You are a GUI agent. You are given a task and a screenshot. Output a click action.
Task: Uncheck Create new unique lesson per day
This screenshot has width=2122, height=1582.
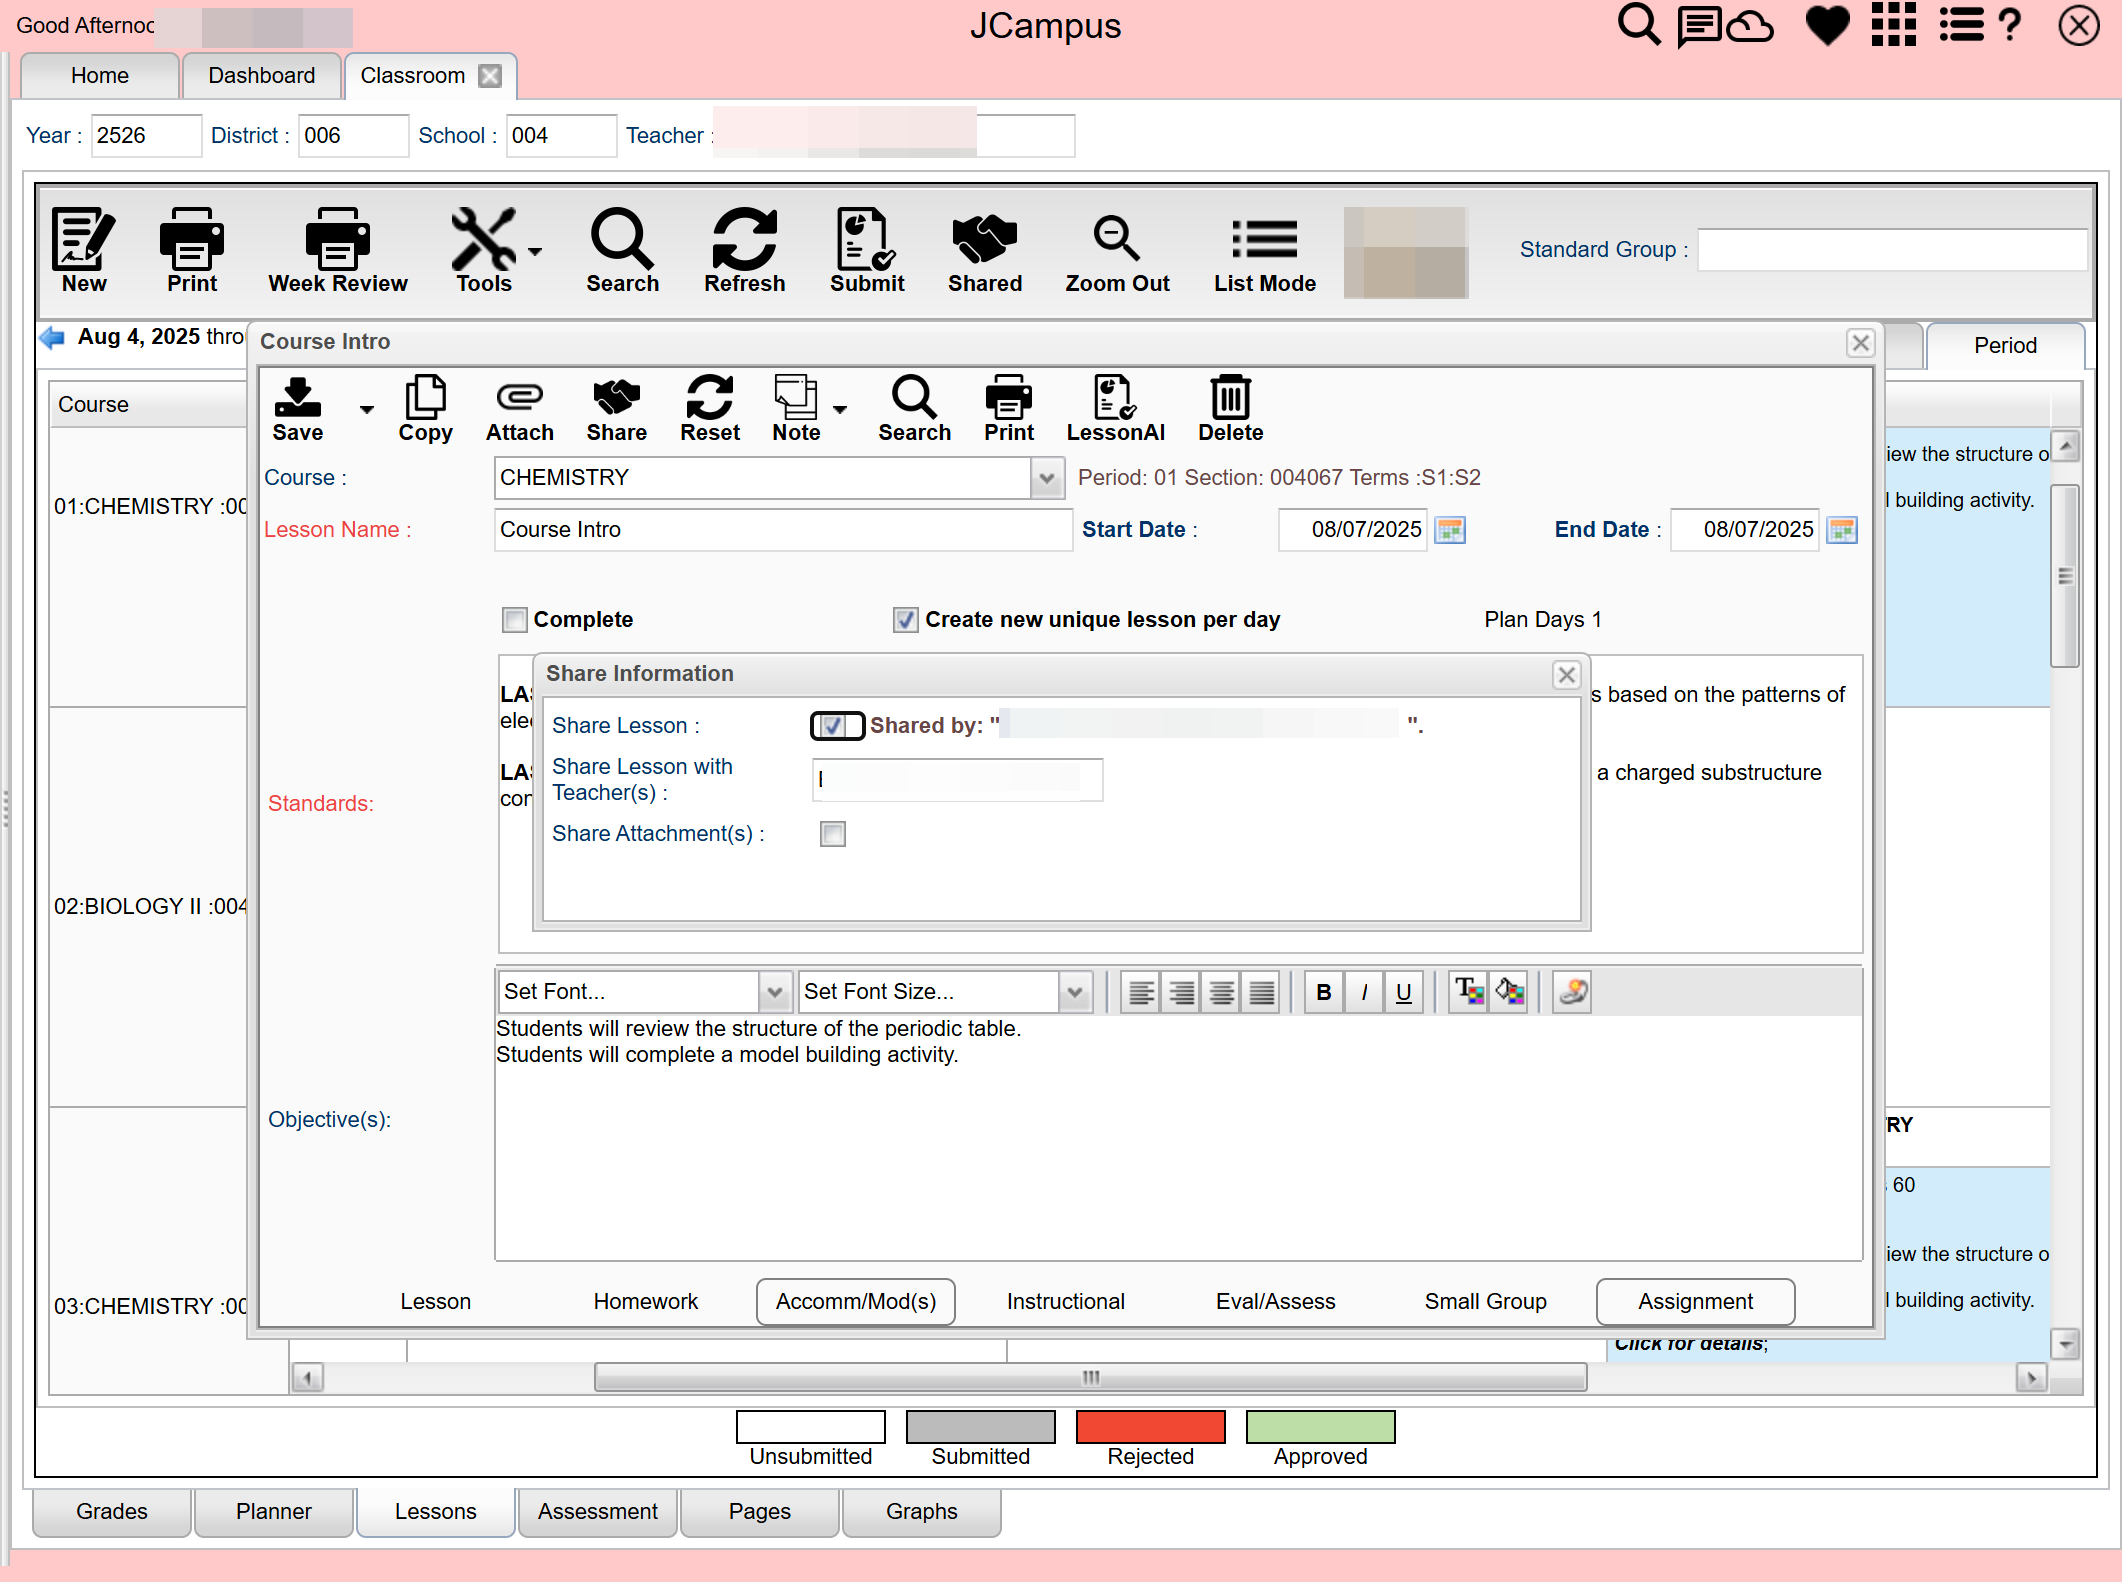tap(906, 620)
